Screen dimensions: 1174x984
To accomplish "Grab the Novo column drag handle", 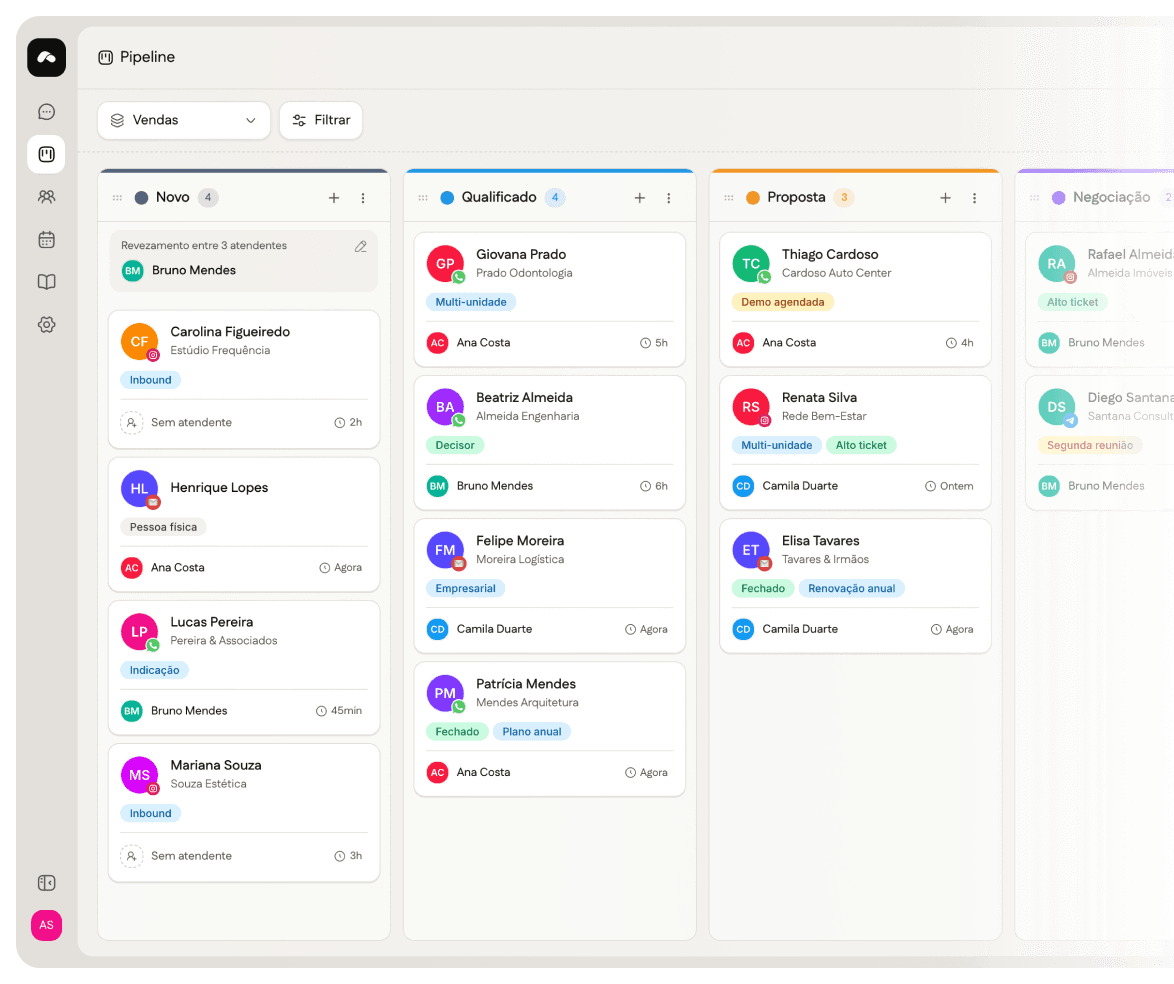I will [118, 198].
